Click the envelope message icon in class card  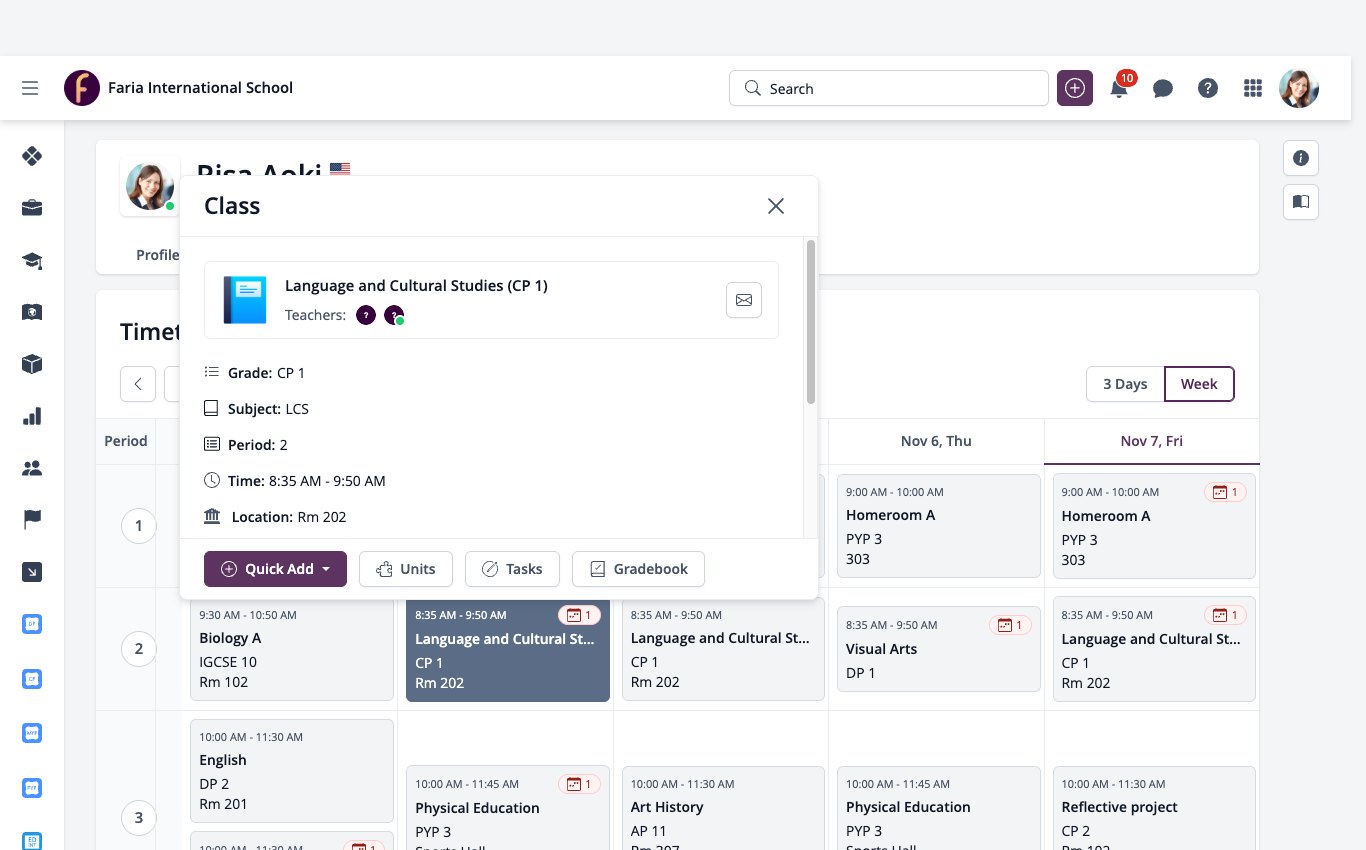point(744,300)
